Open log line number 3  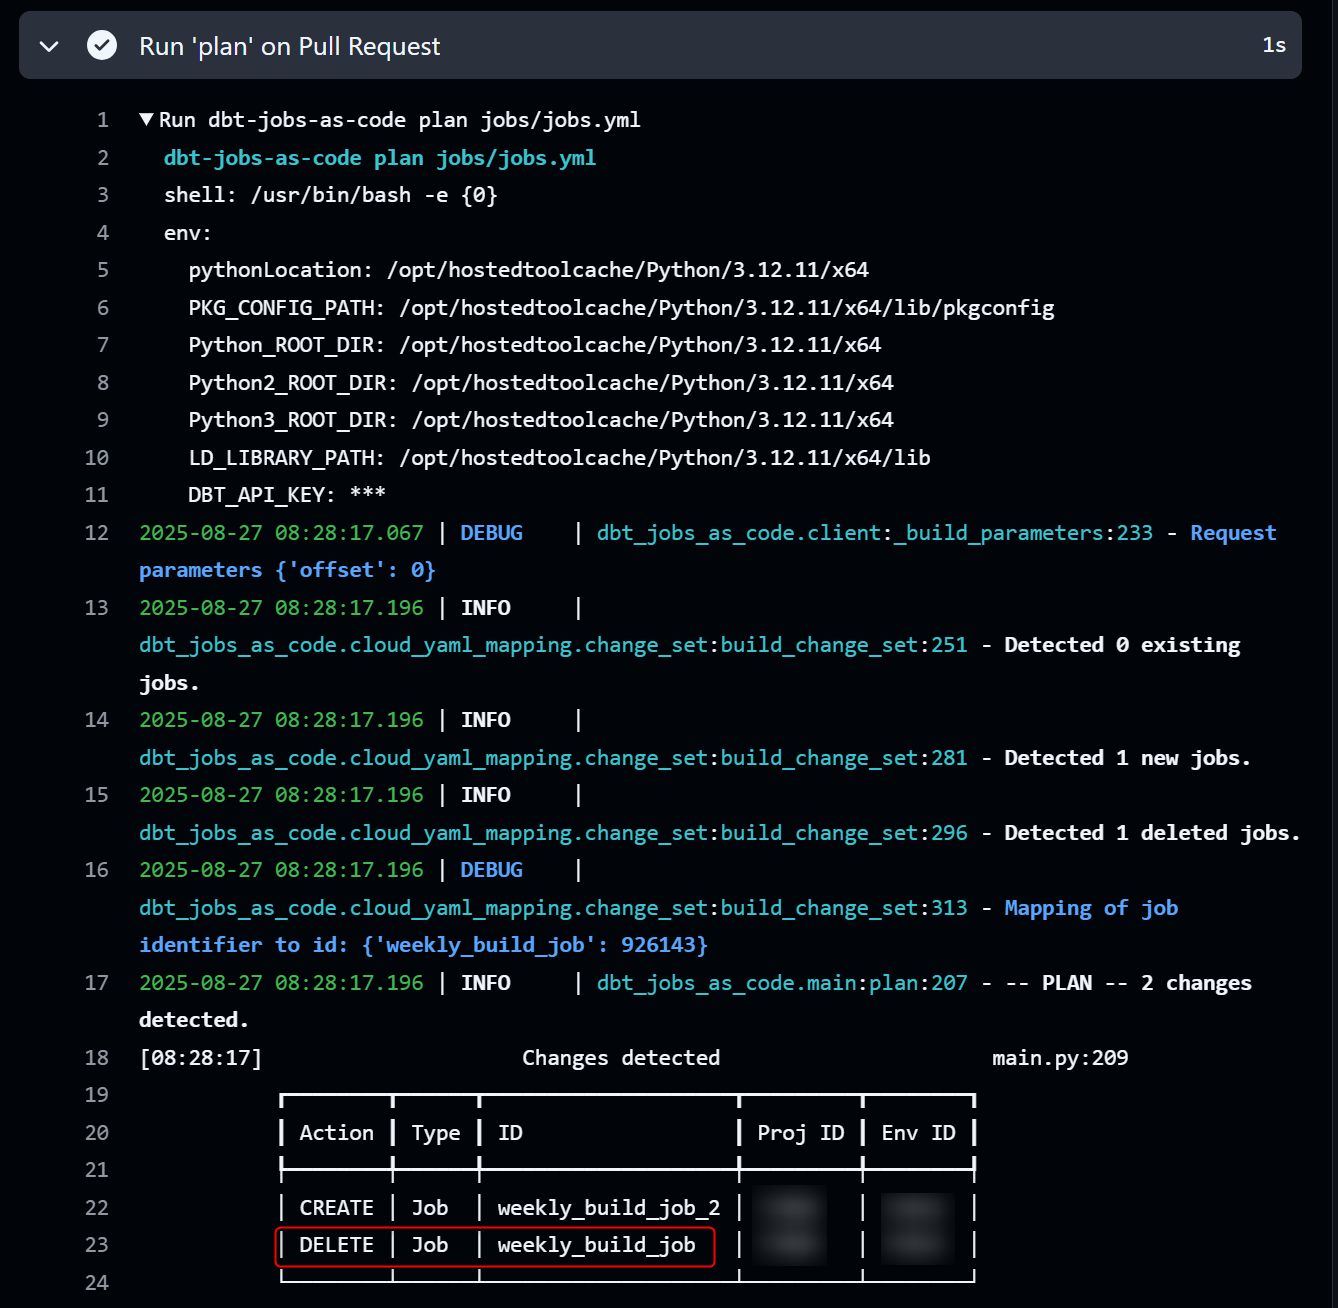click(102, 195)
